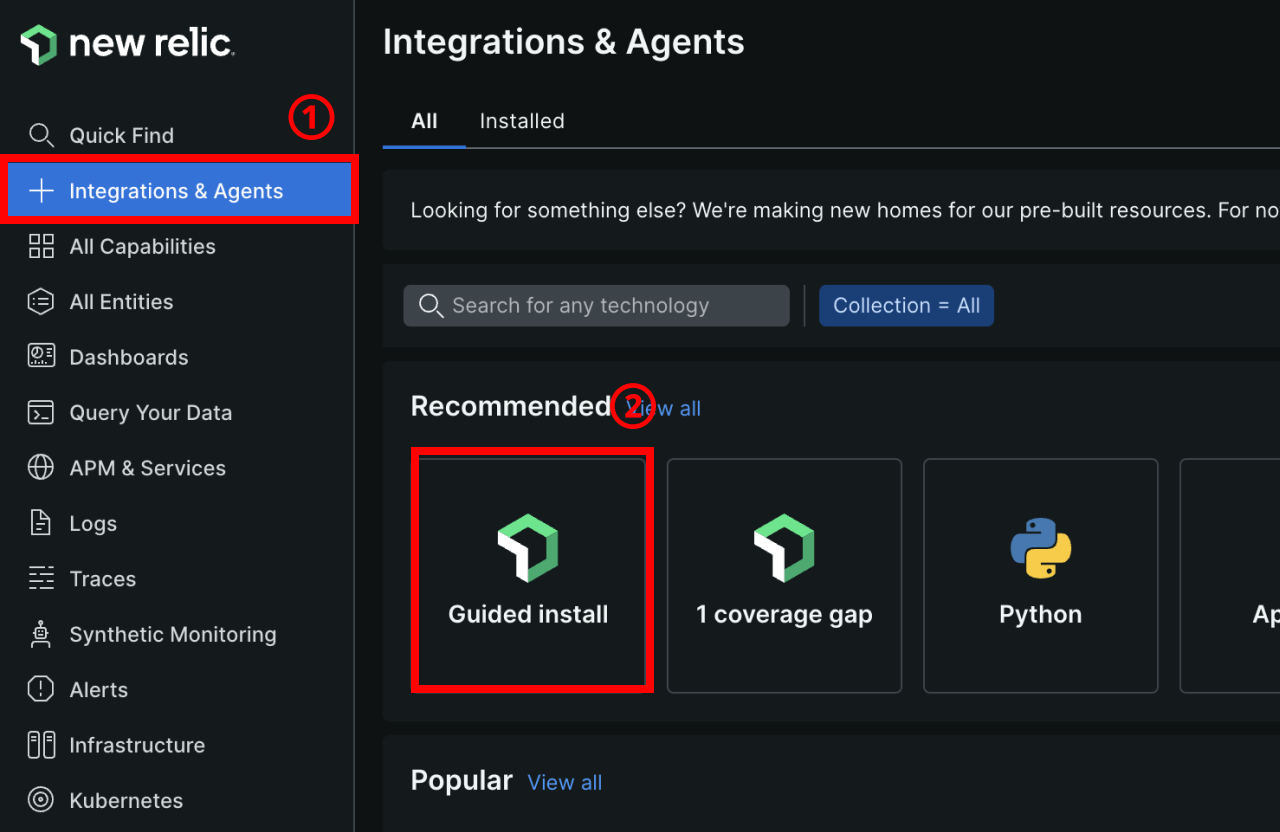Click the search for any technology field
This screenshot has height=832, width=1280.
(595, 305)
